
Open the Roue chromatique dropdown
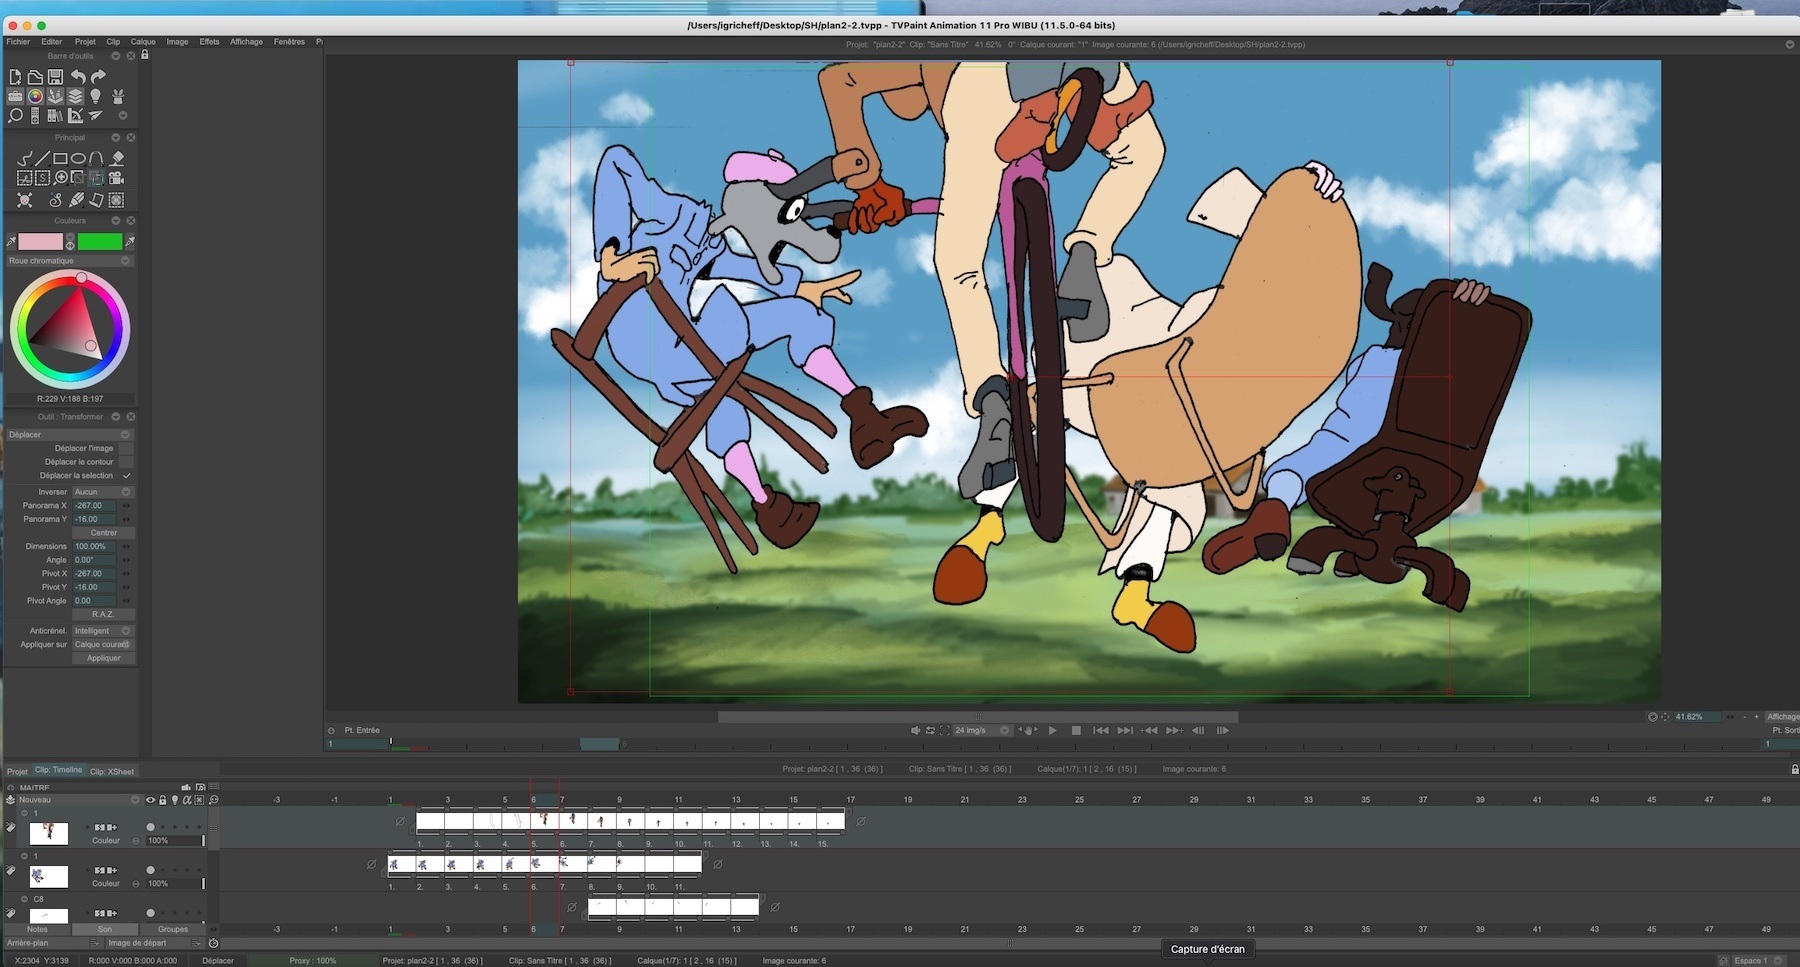point(70,261)
